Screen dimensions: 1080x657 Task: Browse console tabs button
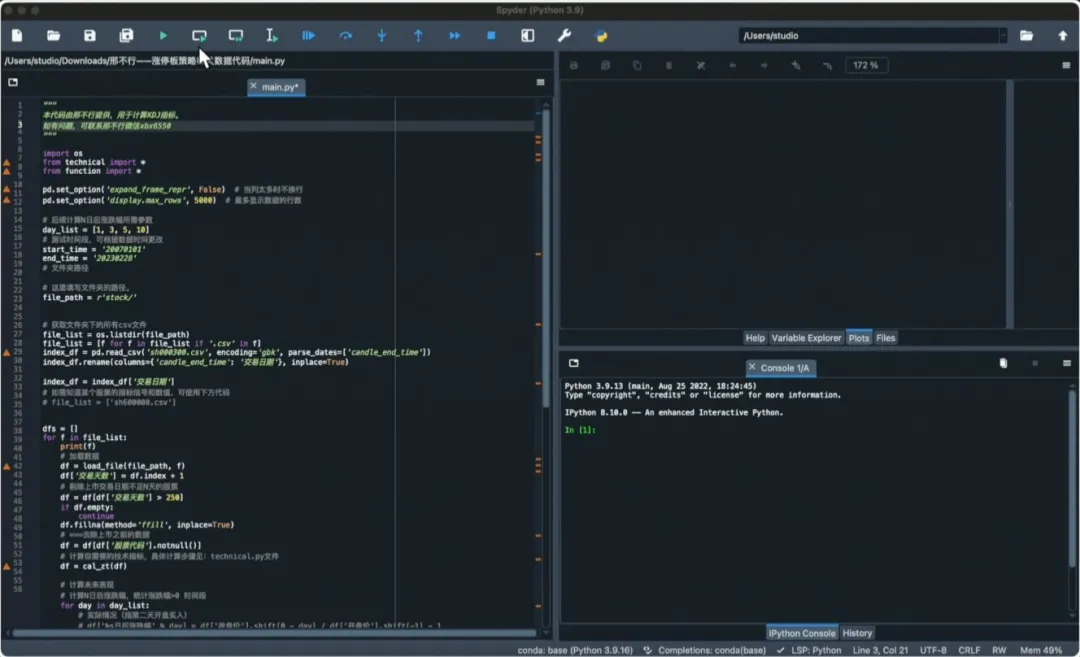click(x=574, y=363)
